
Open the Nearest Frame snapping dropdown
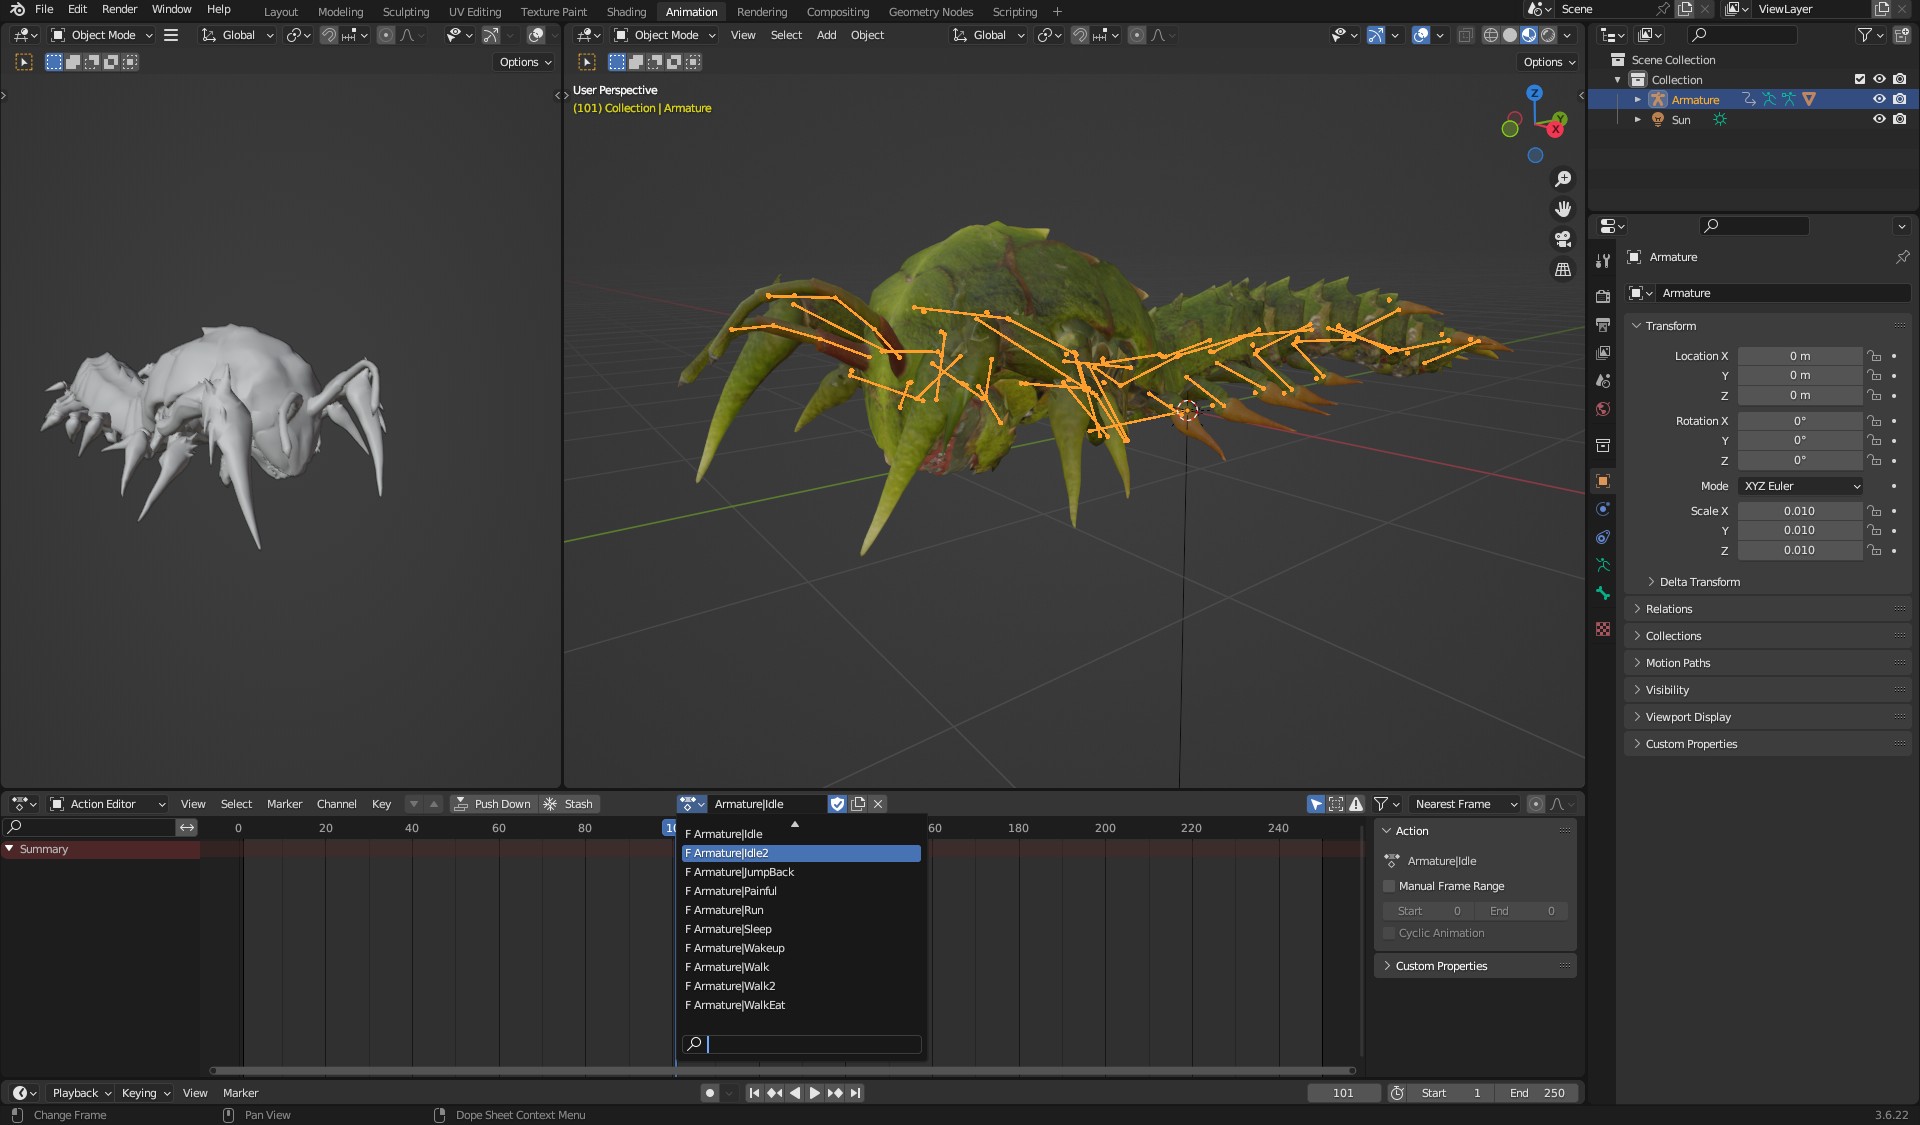pos(1464,804)
